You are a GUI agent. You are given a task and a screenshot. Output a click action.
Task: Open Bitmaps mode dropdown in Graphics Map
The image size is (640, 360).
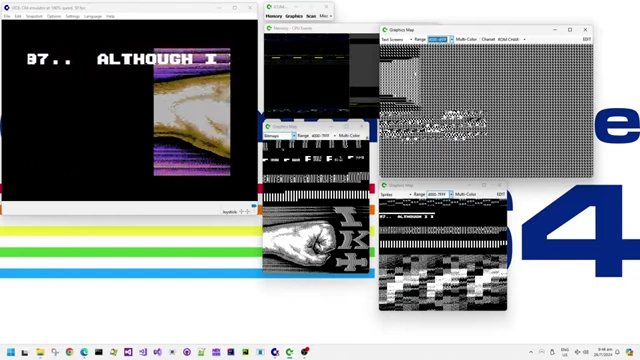280,136
